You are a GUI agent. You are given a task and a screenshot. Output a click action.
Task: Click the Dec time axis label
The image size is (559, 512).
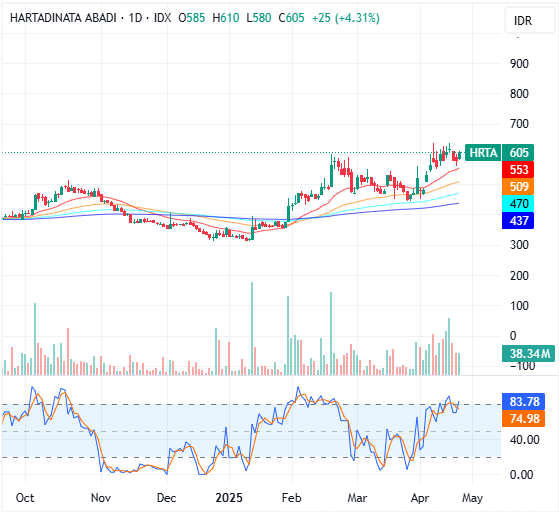(166, 497)
